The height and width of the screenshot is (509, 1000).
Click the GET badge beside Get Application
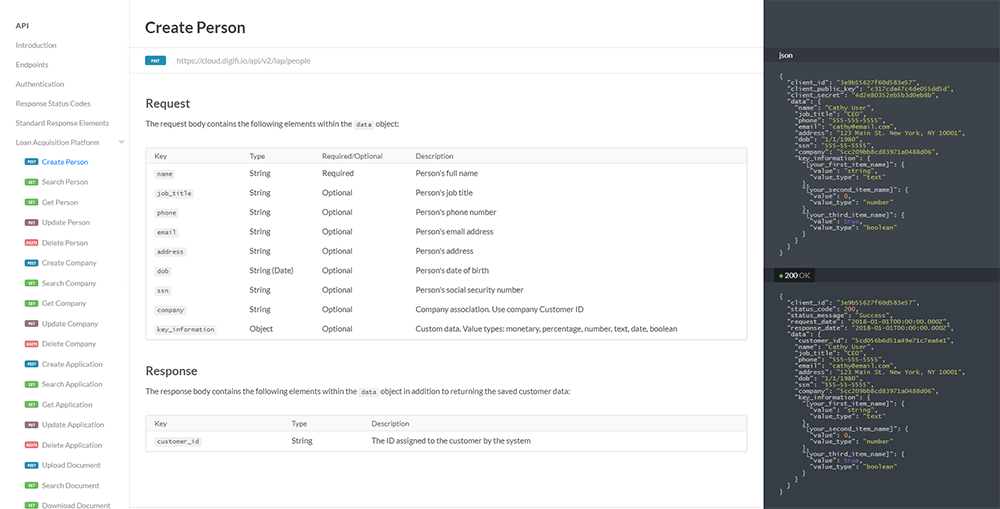(31, 405)
